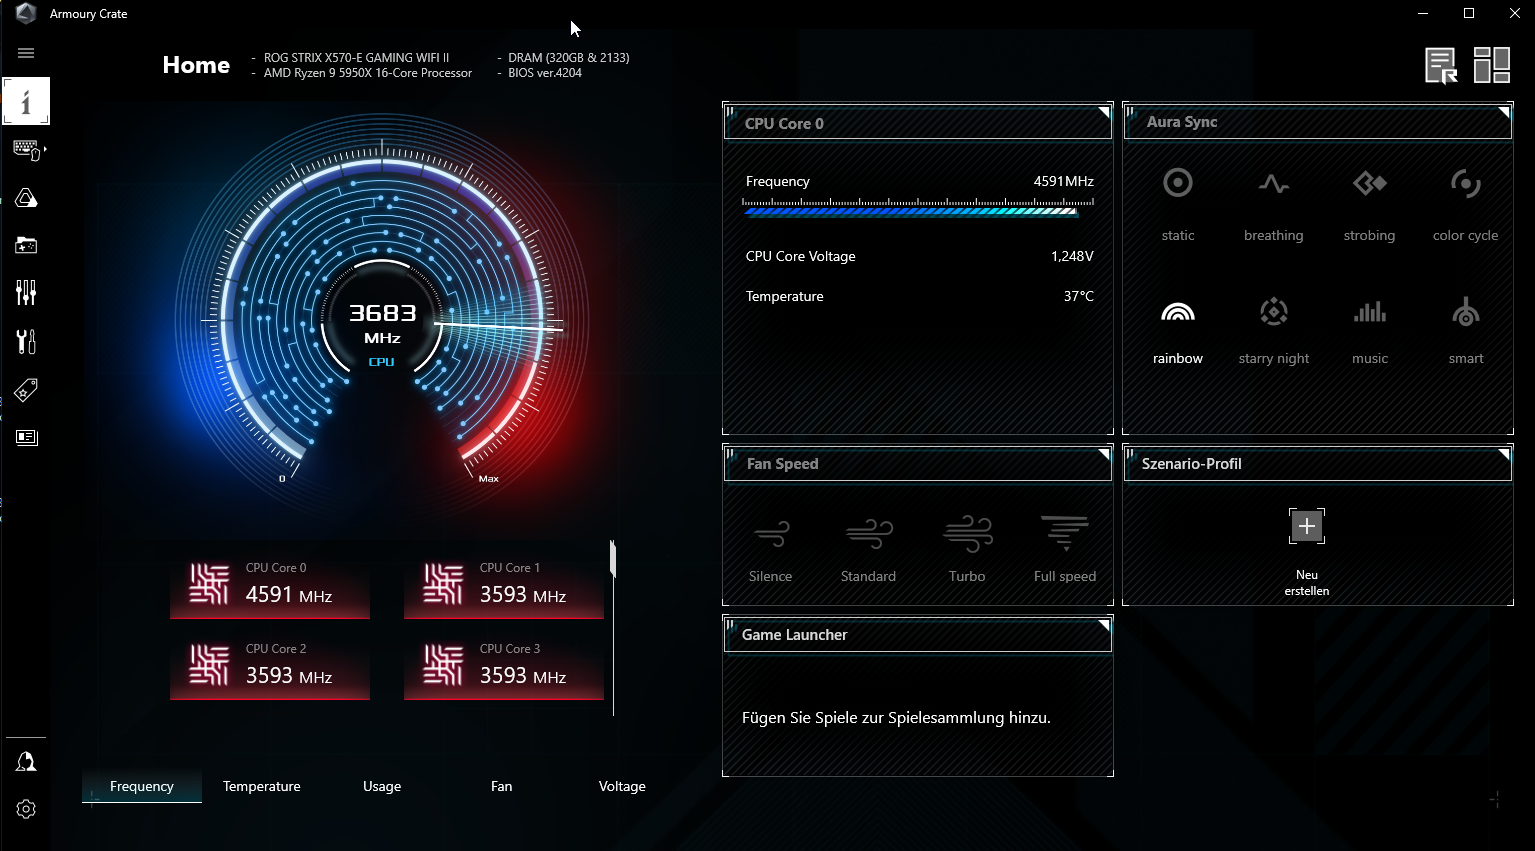
Task: Switch to the Temperature tab
Action: pyautogui.click(x=262, y=786)
